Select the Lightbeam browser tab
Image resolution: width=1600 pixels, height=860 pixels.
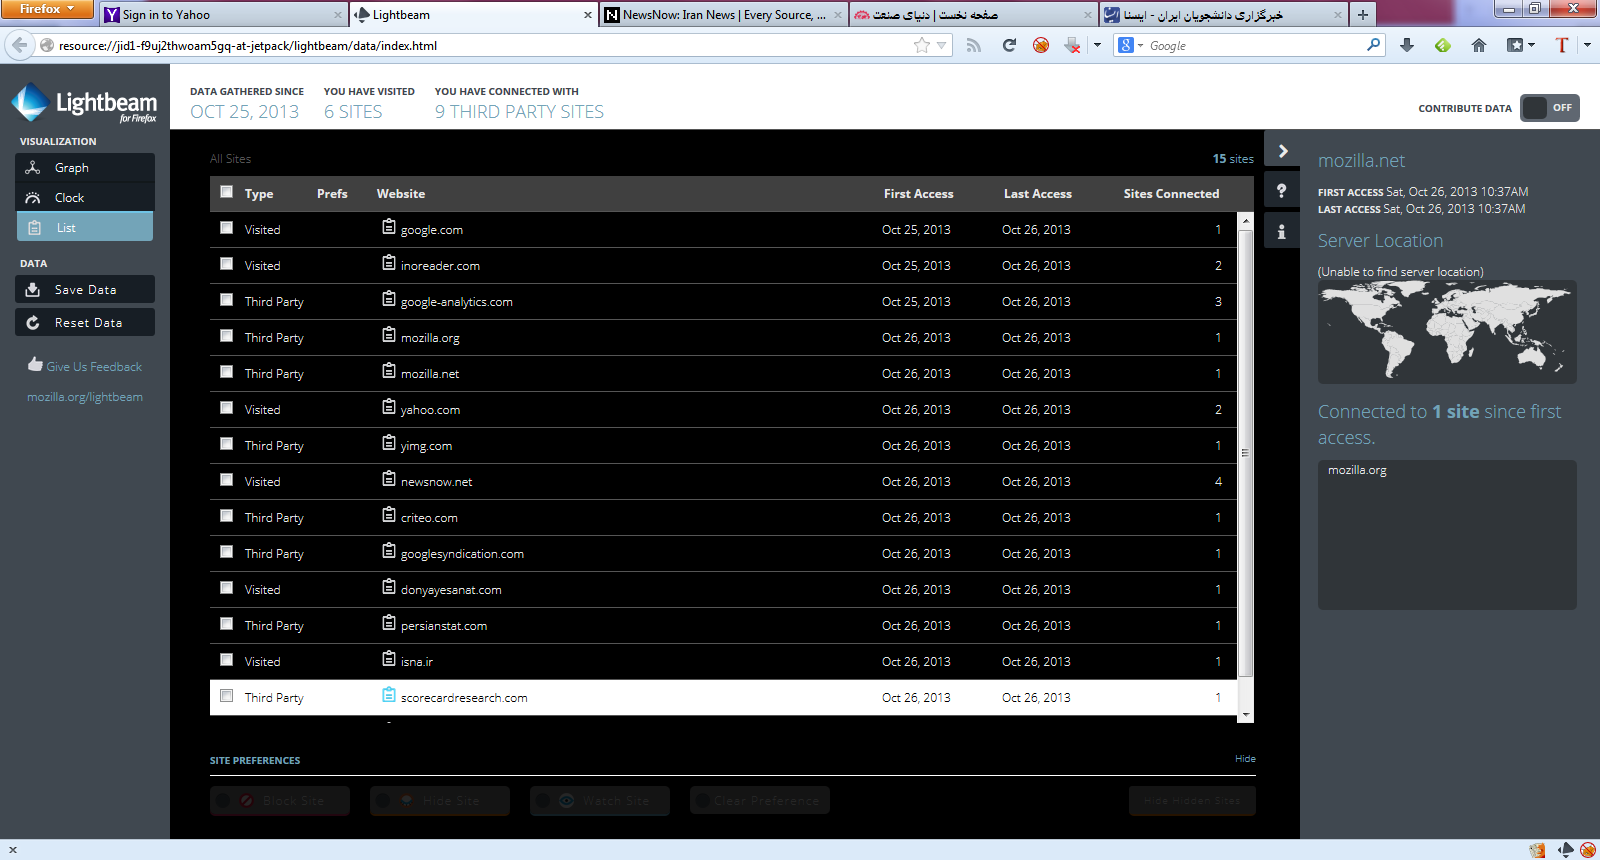pyautogui.click(x=474, y=15)
